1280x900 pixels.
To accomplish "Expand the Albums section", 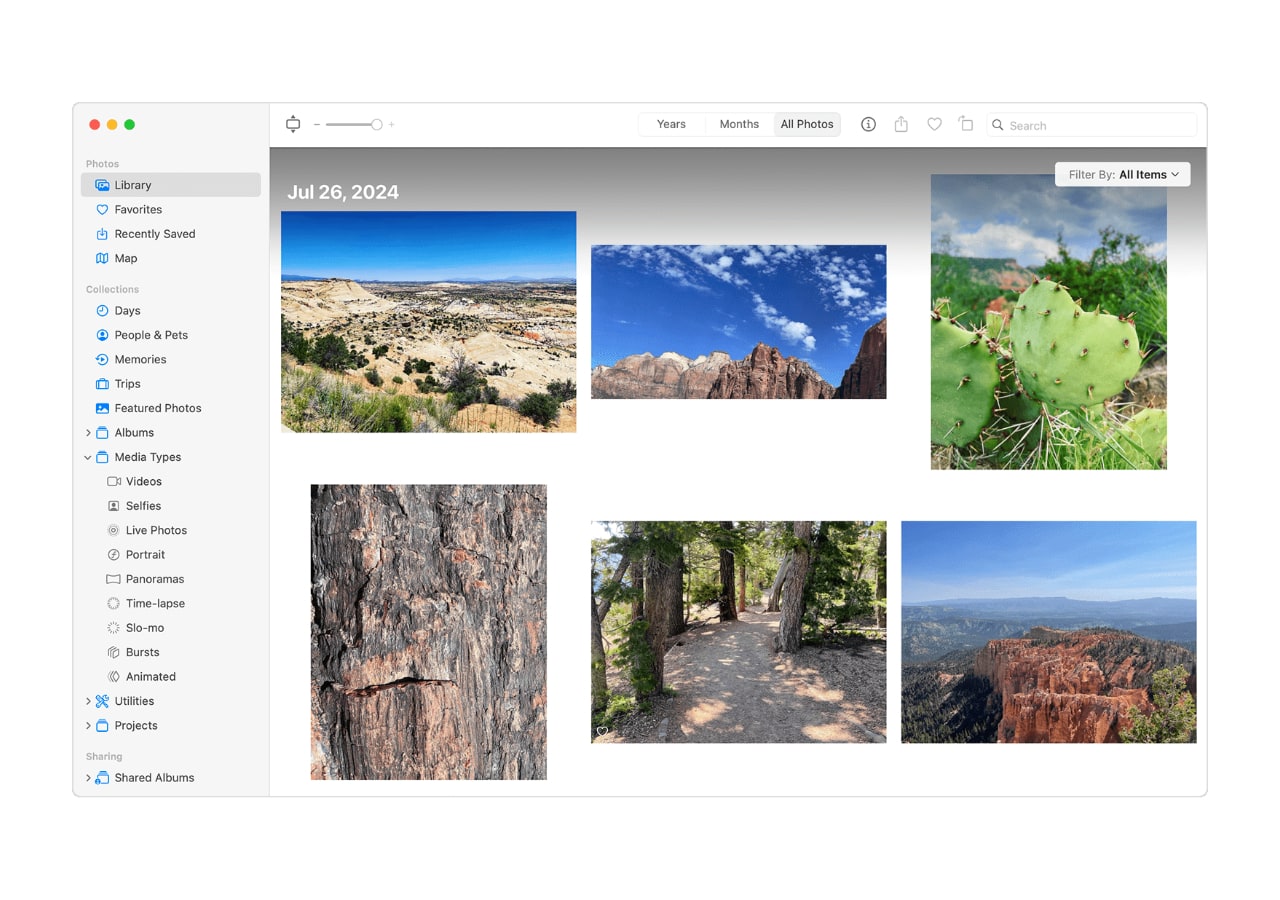I will click(88, 433).
